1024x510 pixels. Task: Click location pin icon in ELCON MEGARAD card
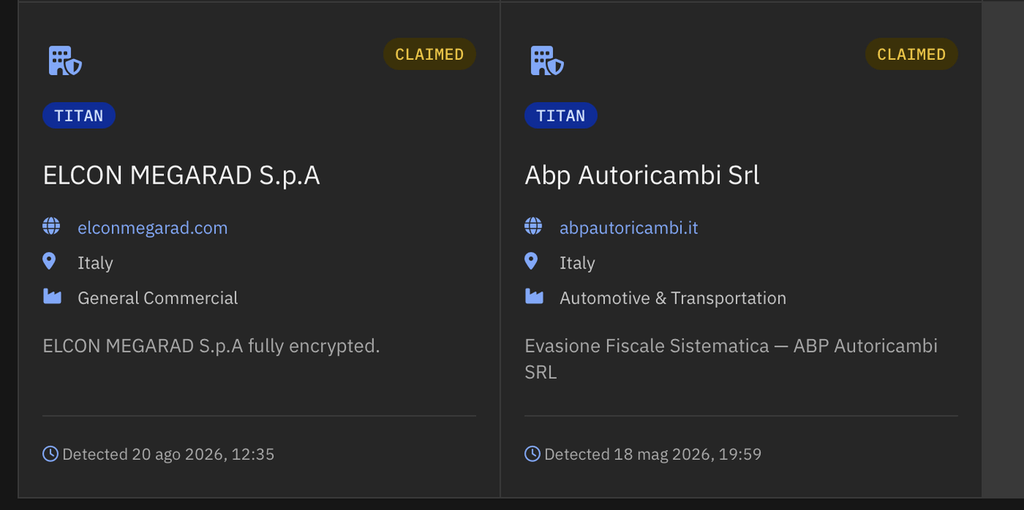pyautogui.click(x=49, y=262)
